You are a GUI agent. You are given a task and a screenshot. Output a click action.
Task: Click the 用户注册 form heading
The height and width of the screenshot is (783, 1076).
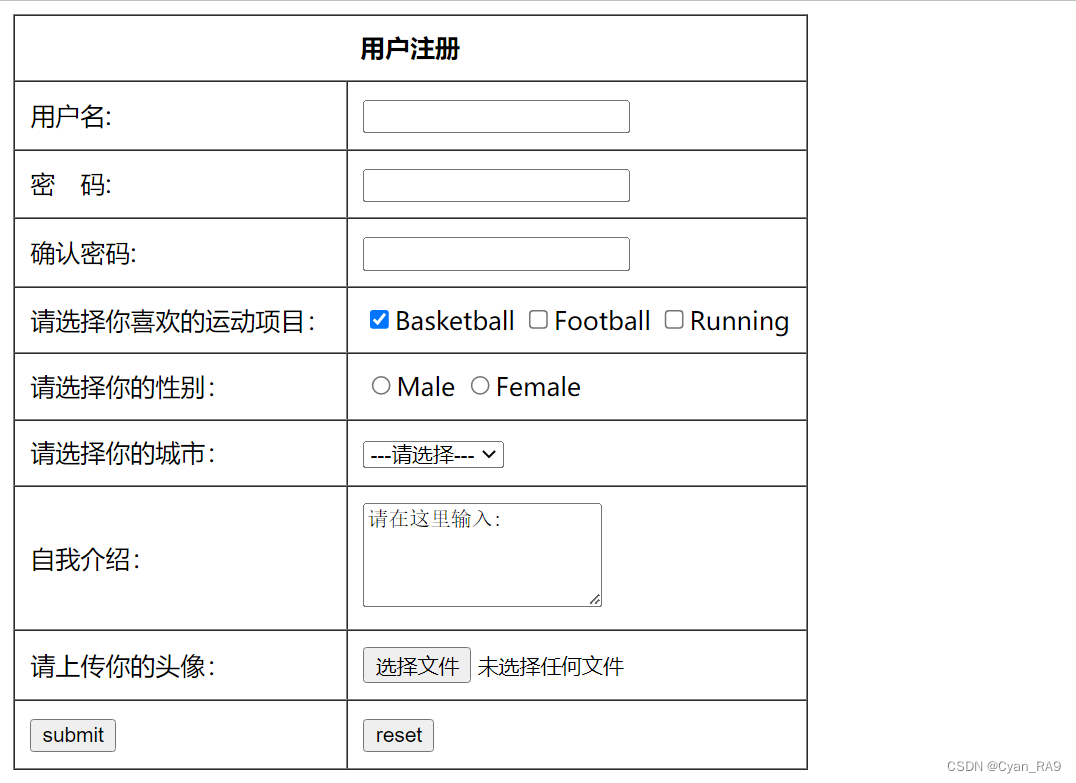[x=410, y=49]
